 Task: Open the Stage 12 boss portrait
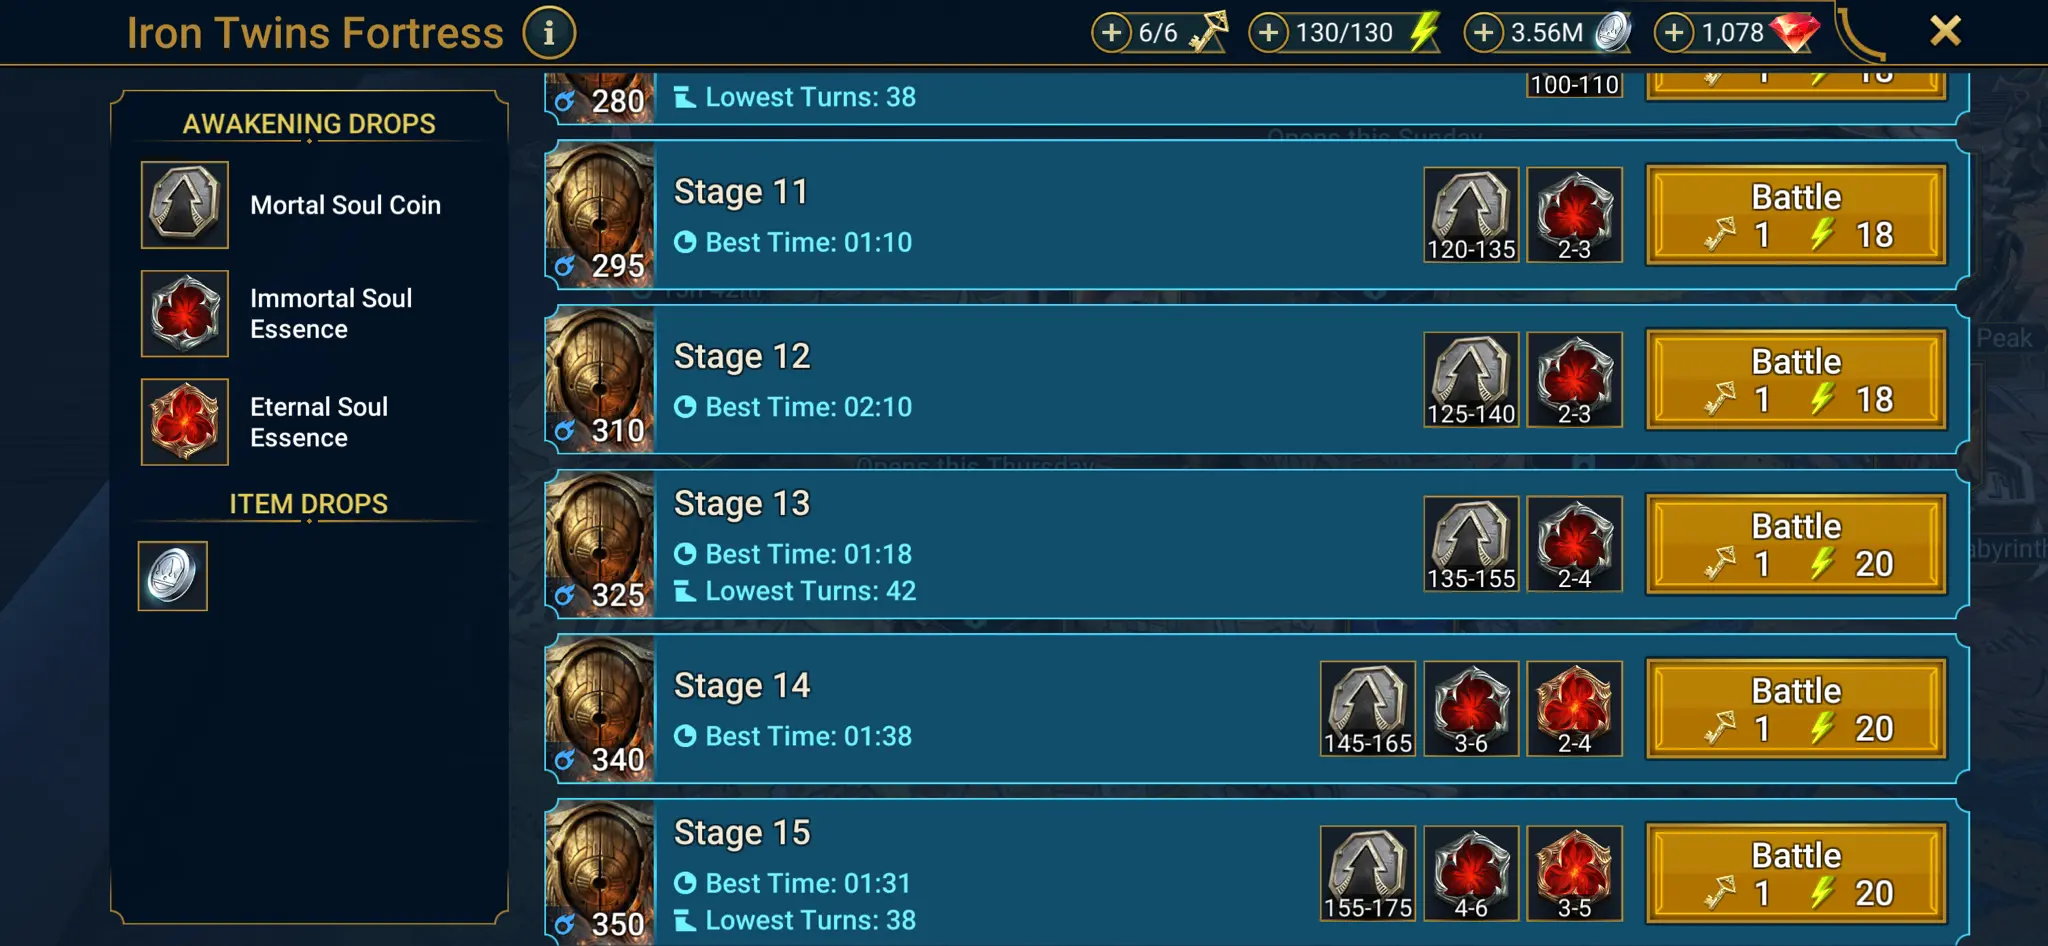click(600, 380)
